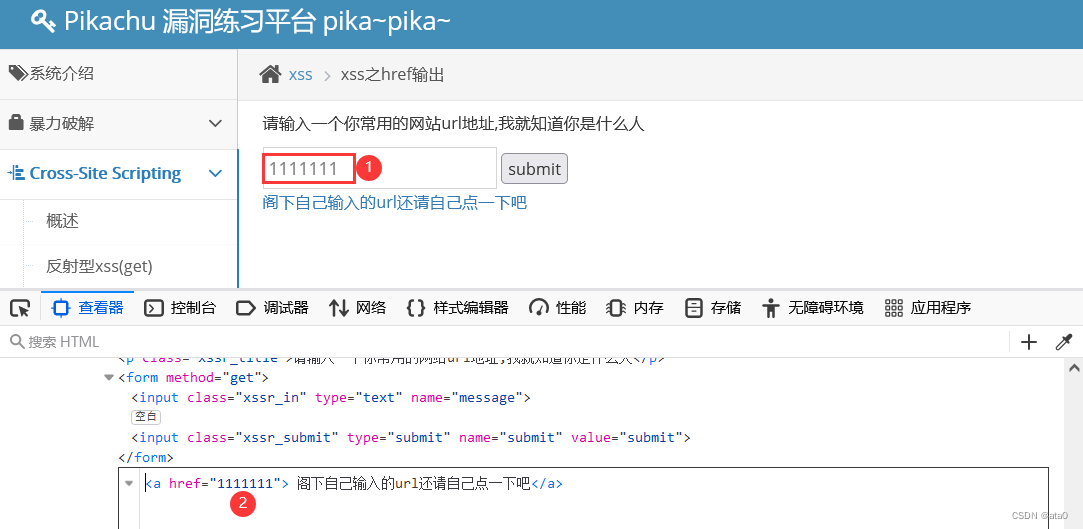Select Cross-Site Scripting sidebar section
Viewport: 1083px width, 529px height.
click(x=119, y=174)
